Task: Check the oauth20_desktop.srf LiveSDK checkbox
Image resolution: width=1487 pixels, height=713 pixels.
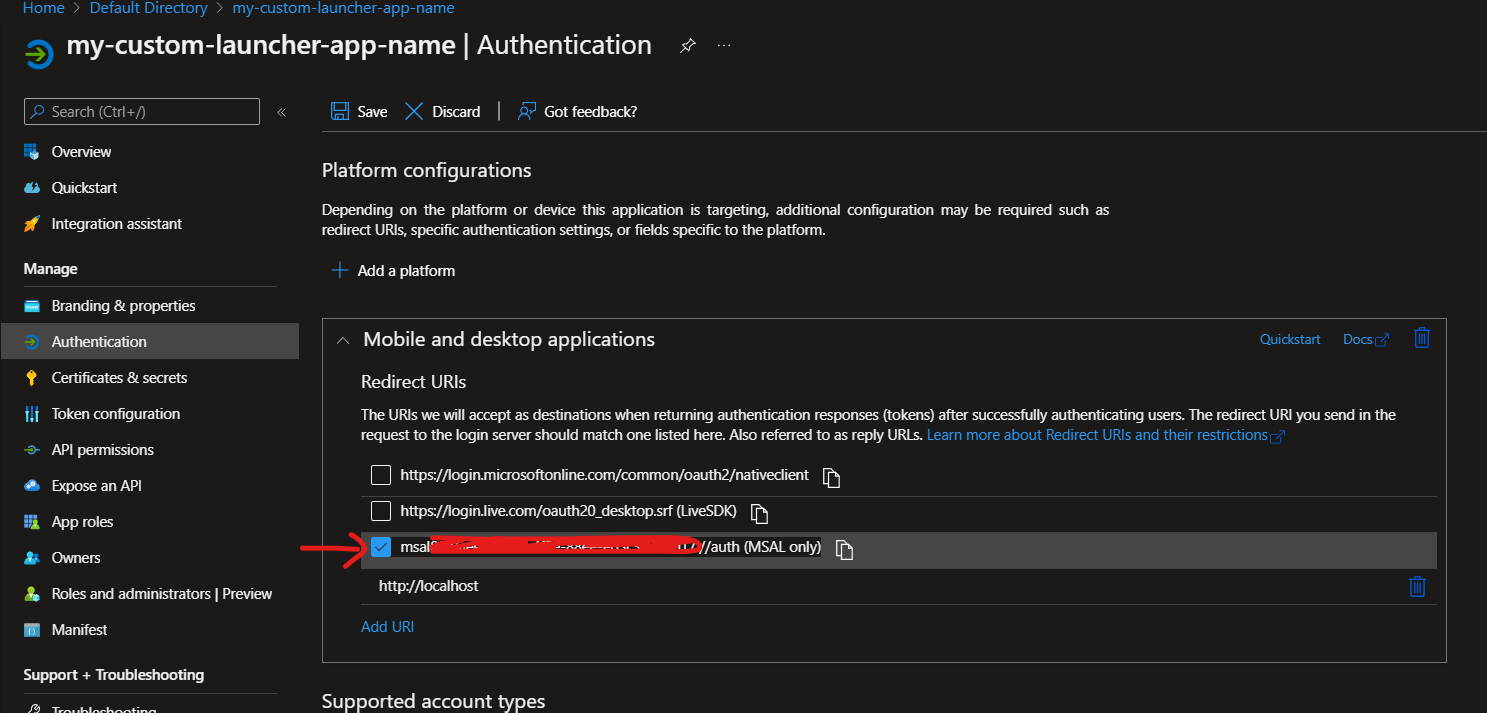Action: click(x=381, y=511)
